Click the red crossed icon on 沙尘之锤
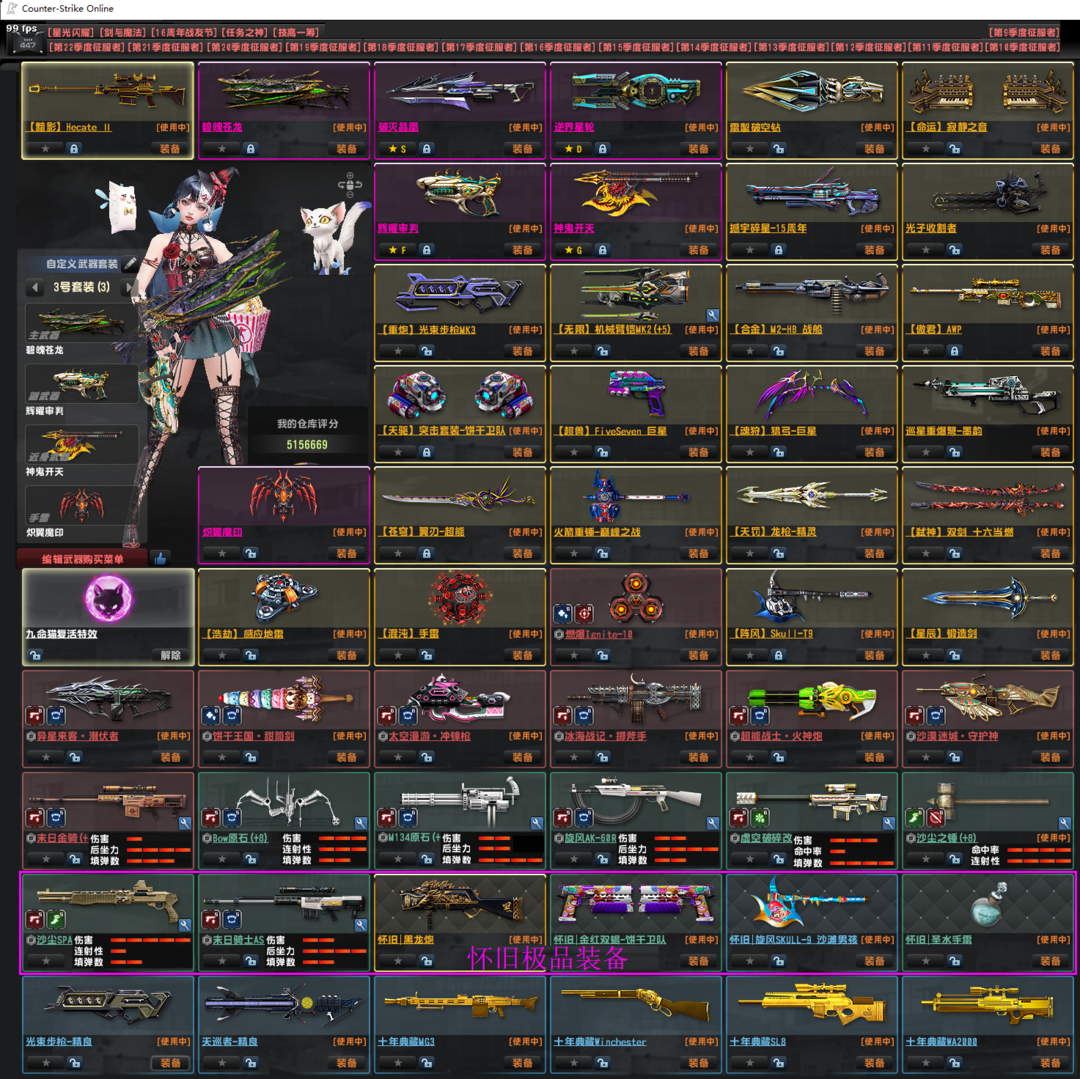 [x=936, y=817]
